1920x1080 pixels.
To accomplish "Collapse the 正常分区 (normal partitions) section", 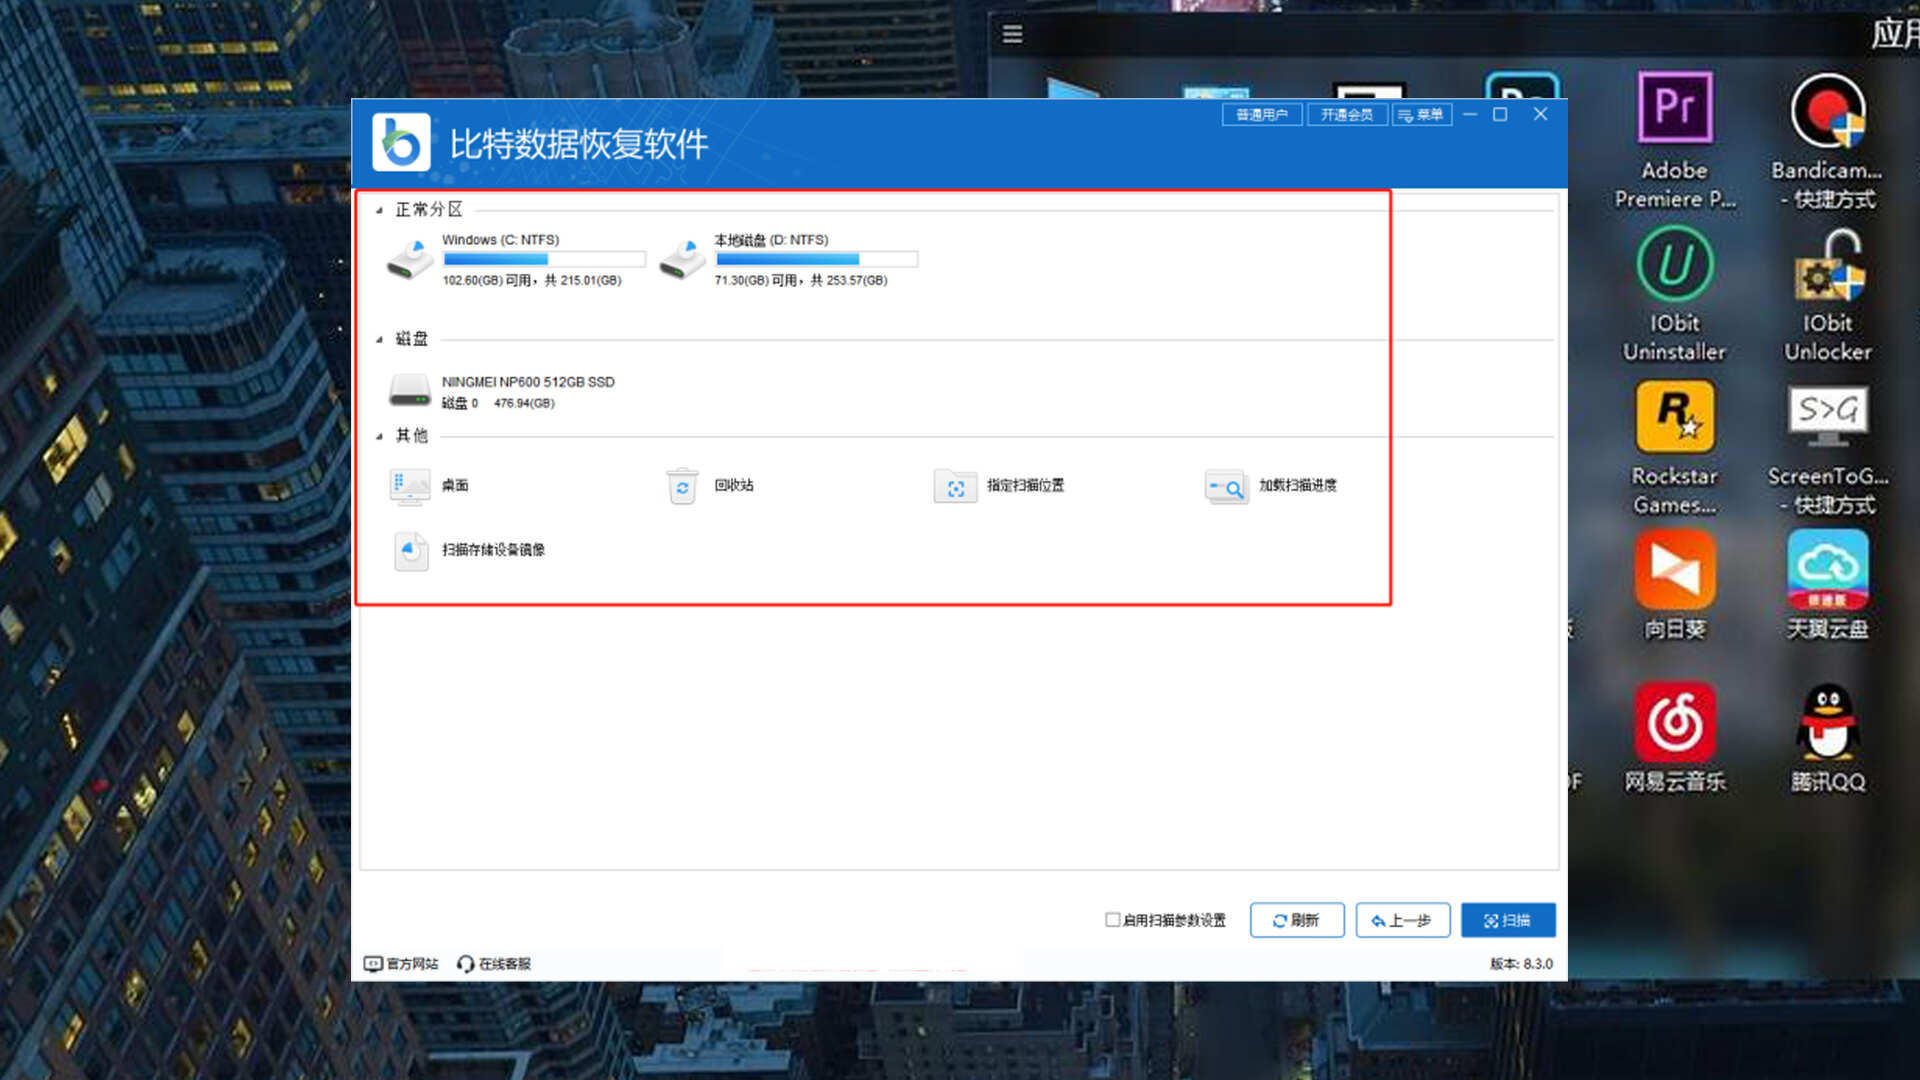I will 379,210.
